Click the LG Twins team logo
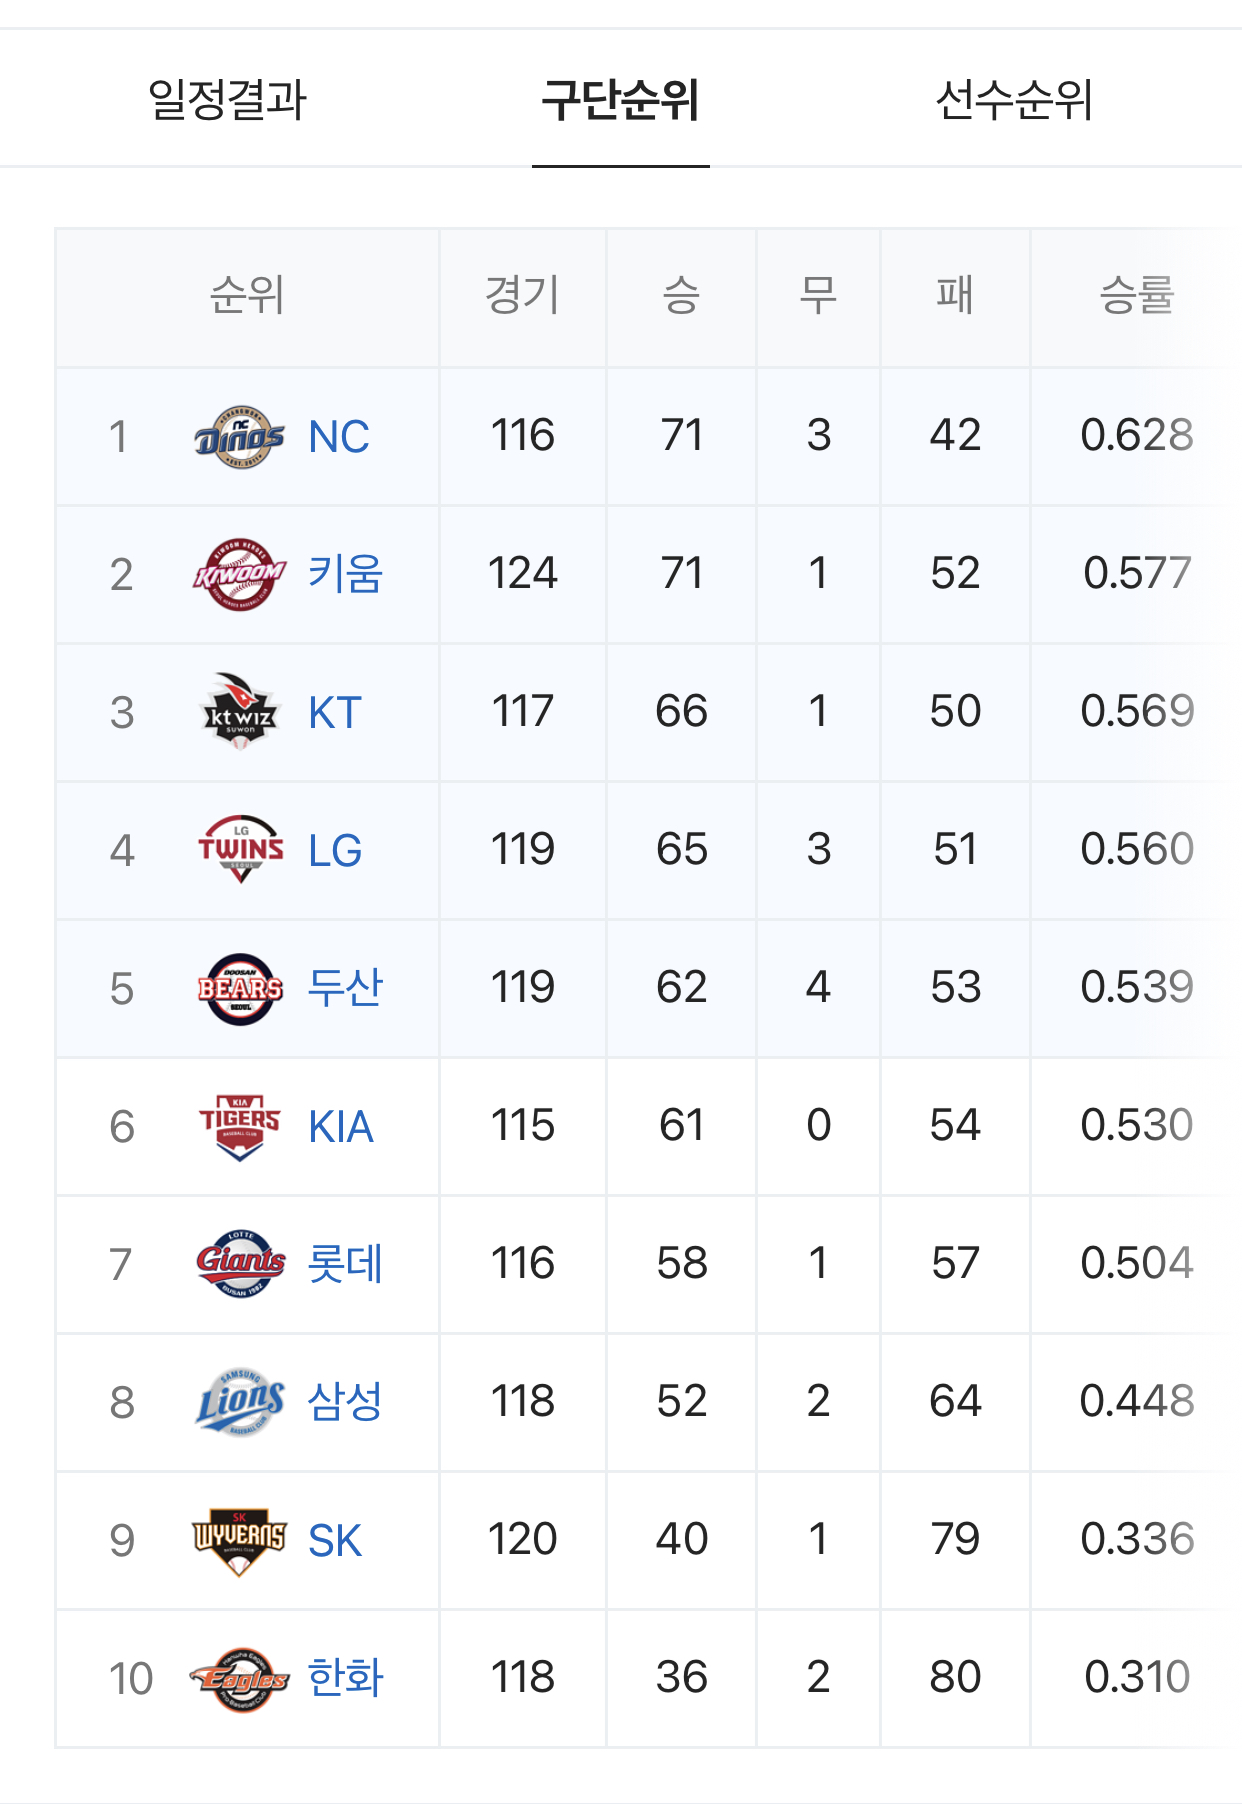This screenshot has width=1242, height=1804. (x=240, y=850)
